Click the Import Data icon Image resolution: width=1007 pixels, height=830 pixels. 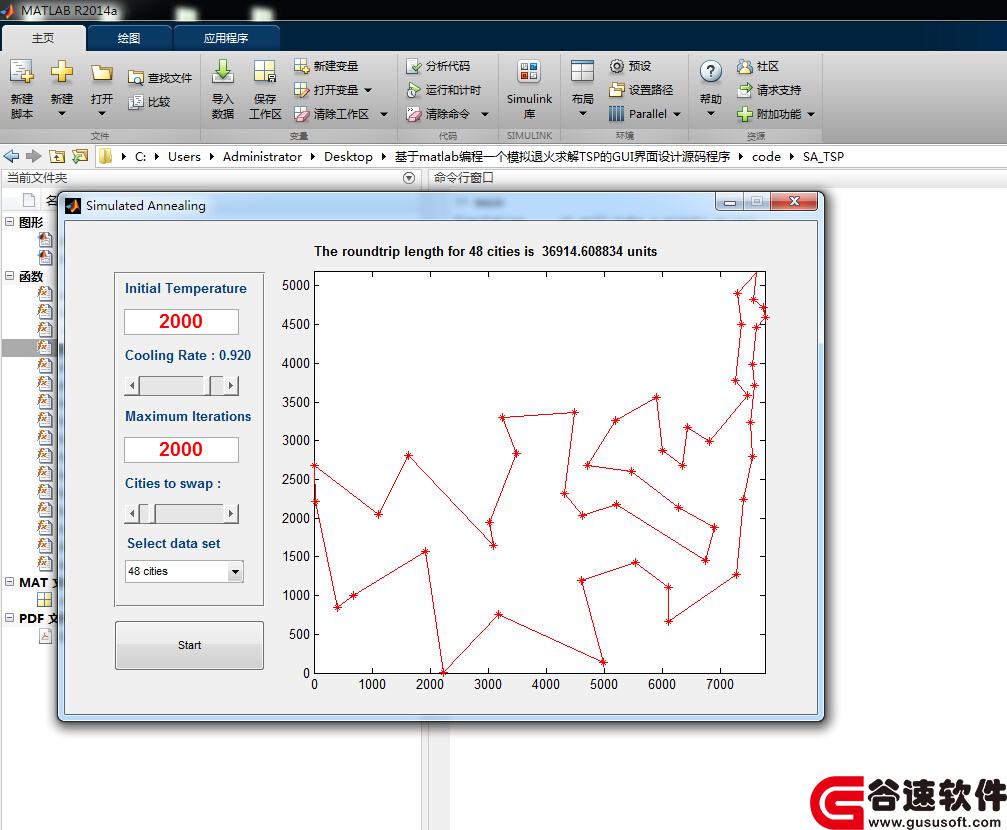tap(223, 71)
